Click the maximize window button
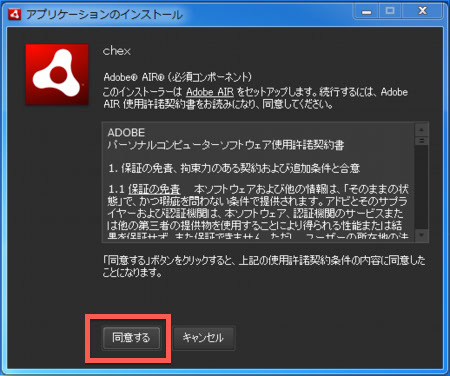This screenshot has height=376, width=450. (390, 12)
